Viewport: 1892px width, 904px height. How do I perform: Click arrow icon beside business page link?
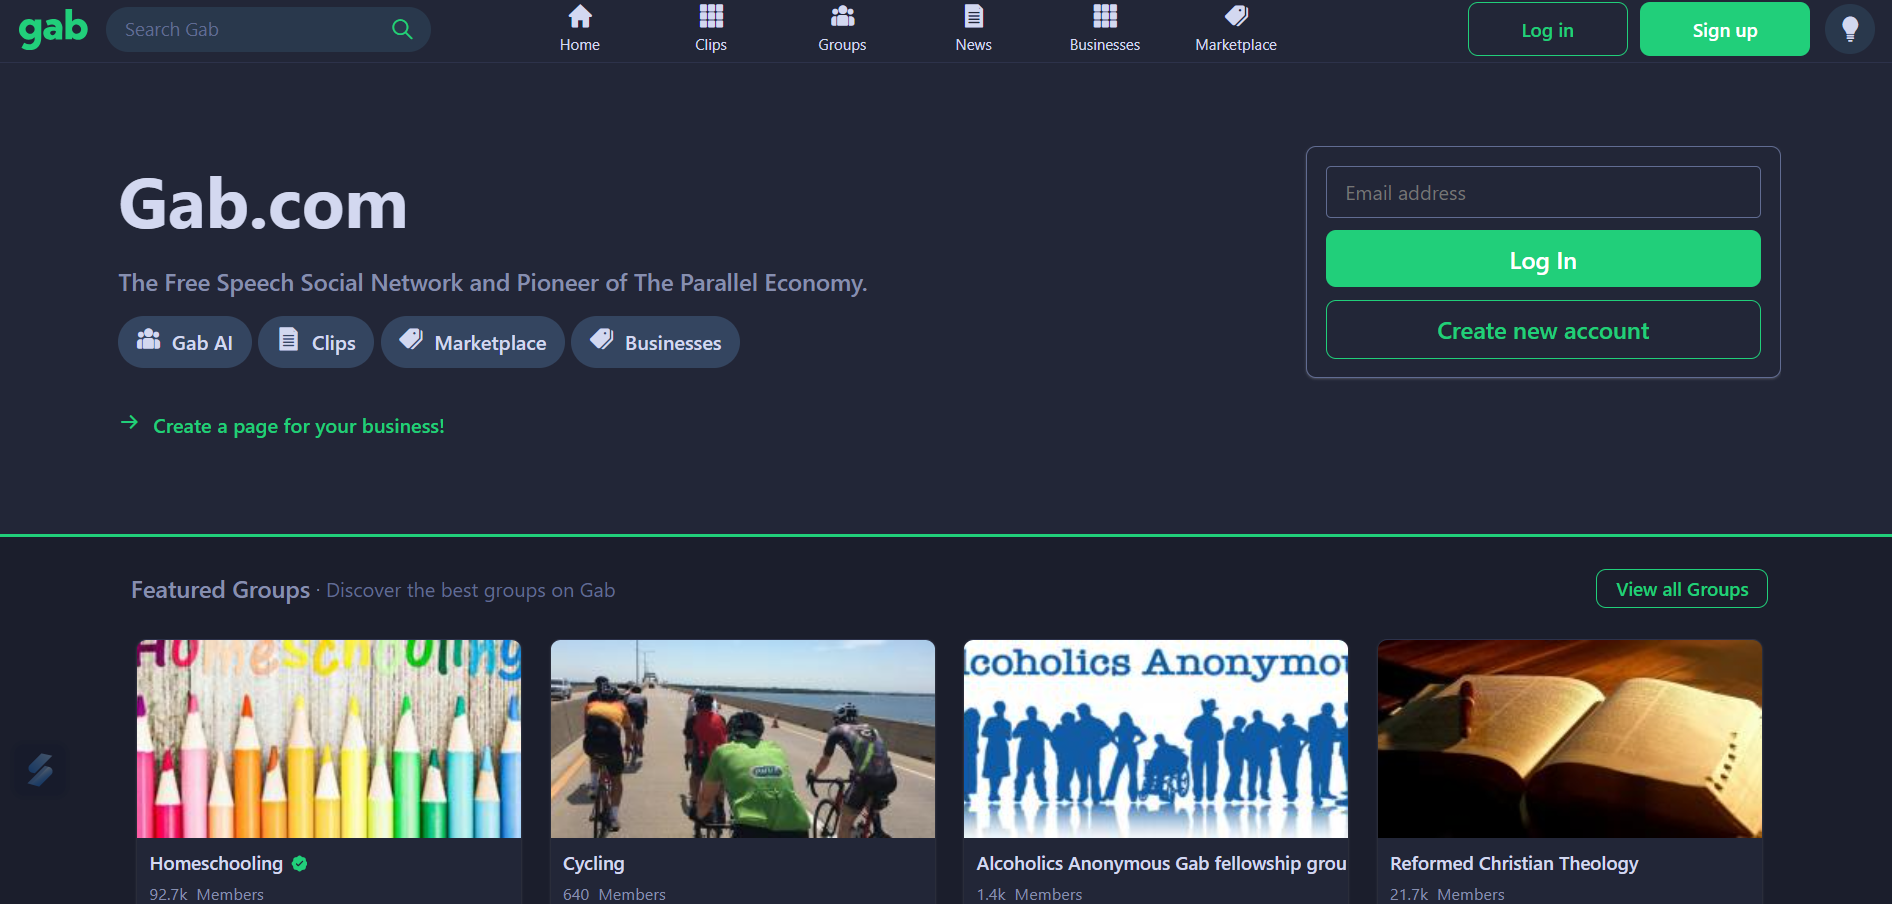point(129,423)
